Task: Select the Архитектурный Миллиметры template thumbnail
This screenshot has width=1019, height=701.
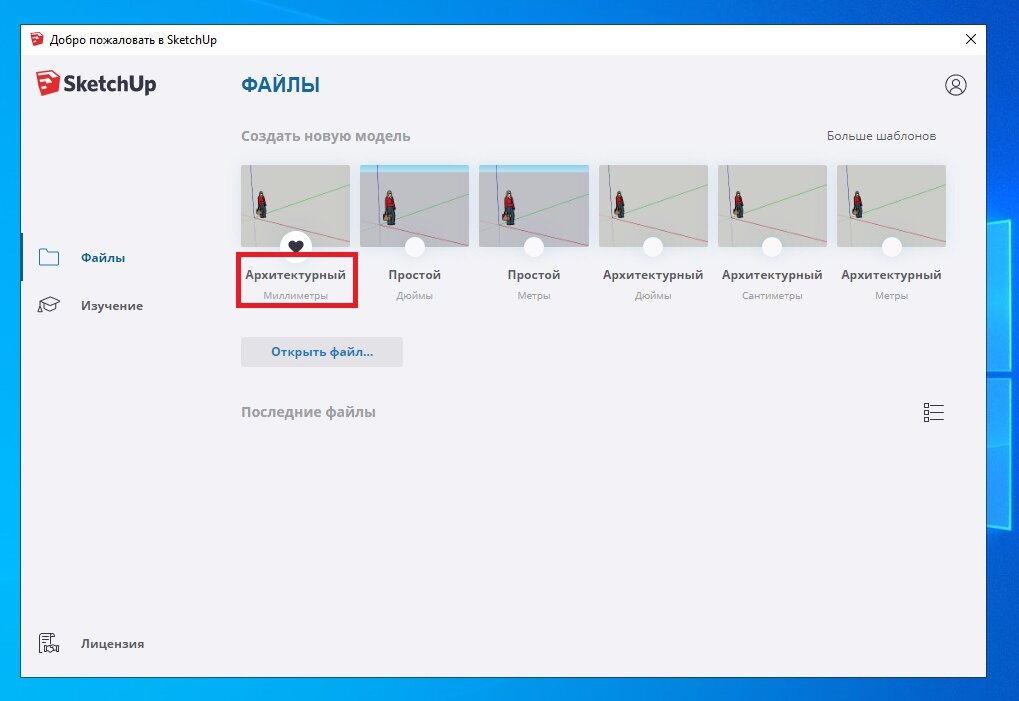Action: coord(296,206)
